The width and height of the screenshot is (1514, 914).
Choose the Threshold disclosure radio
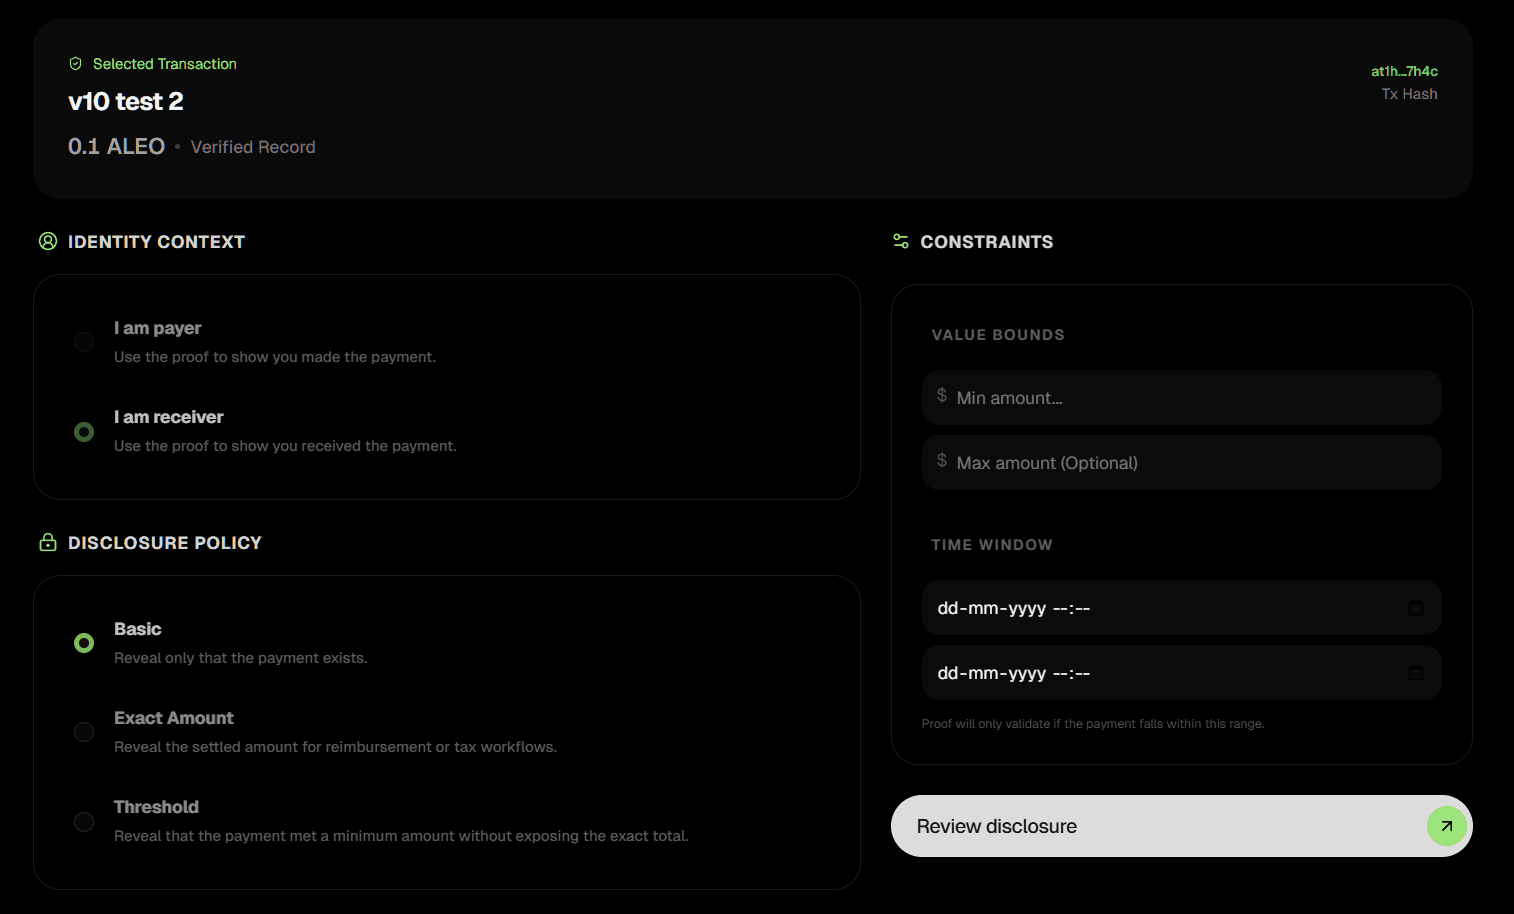[x=84, y=821]
